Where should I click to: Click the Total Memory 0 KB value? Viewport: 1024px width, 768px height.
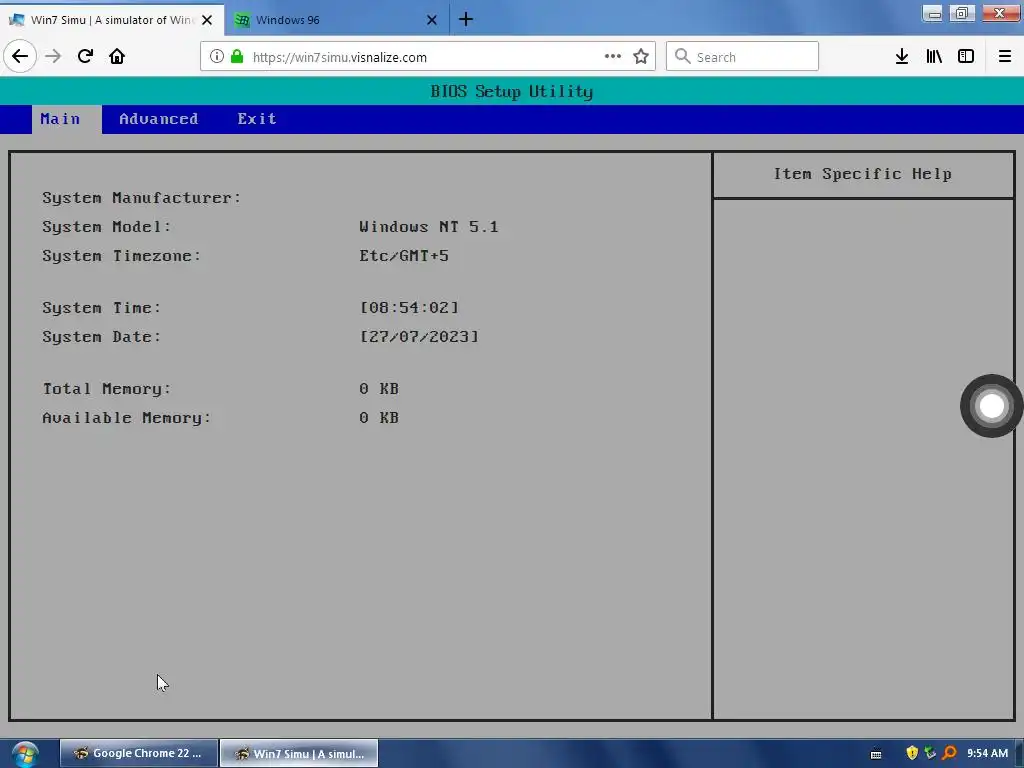point(379,389)
